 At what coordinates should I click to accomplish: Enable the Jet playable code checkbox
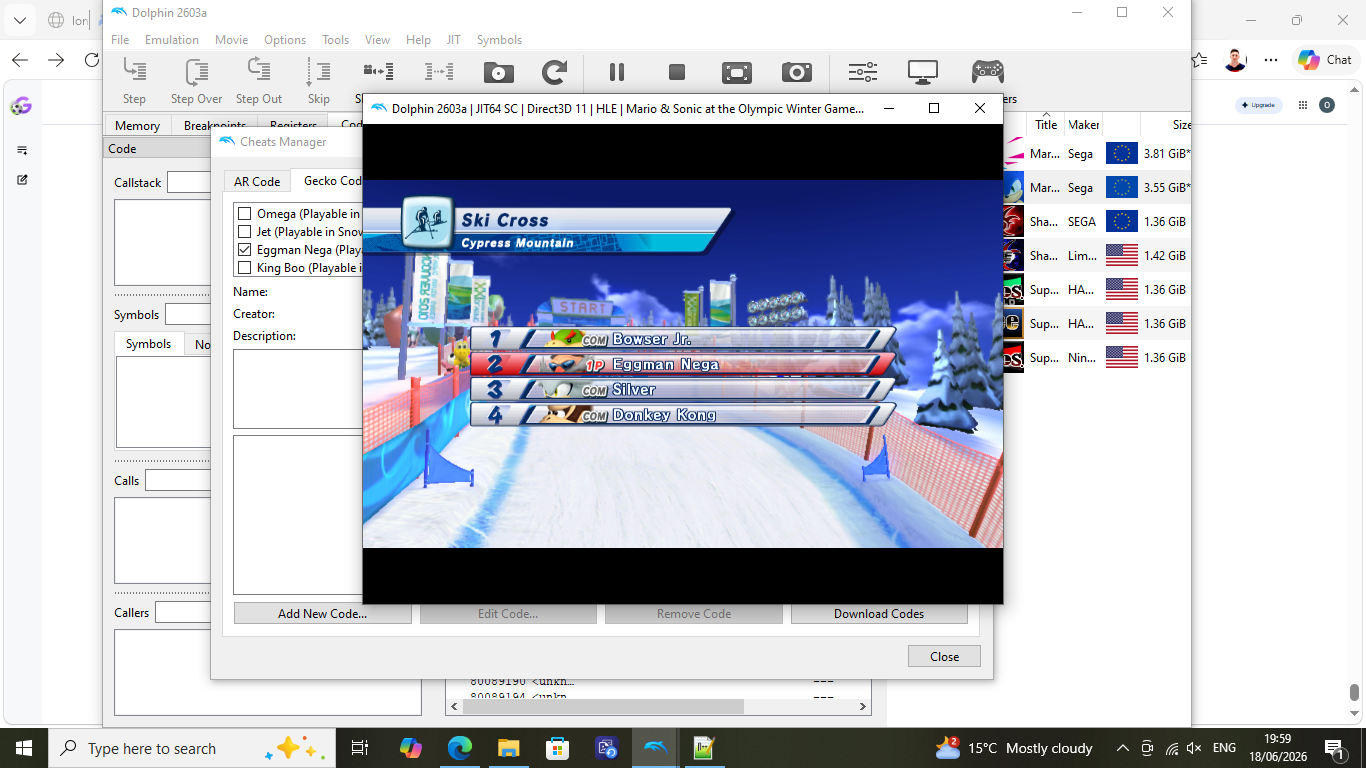(x=244, y=232)
